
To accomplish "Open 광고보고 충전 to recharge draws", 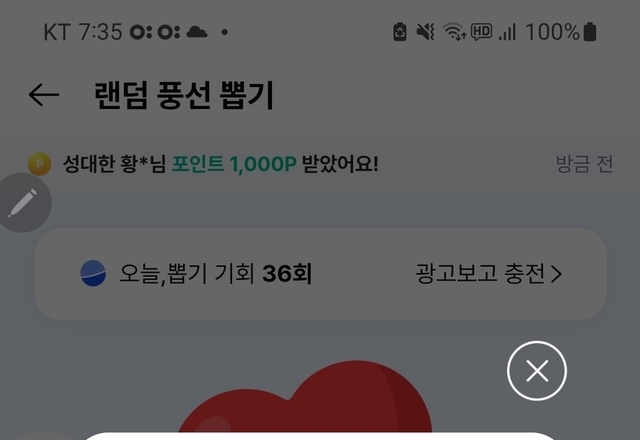I will (x=489, y=273).
